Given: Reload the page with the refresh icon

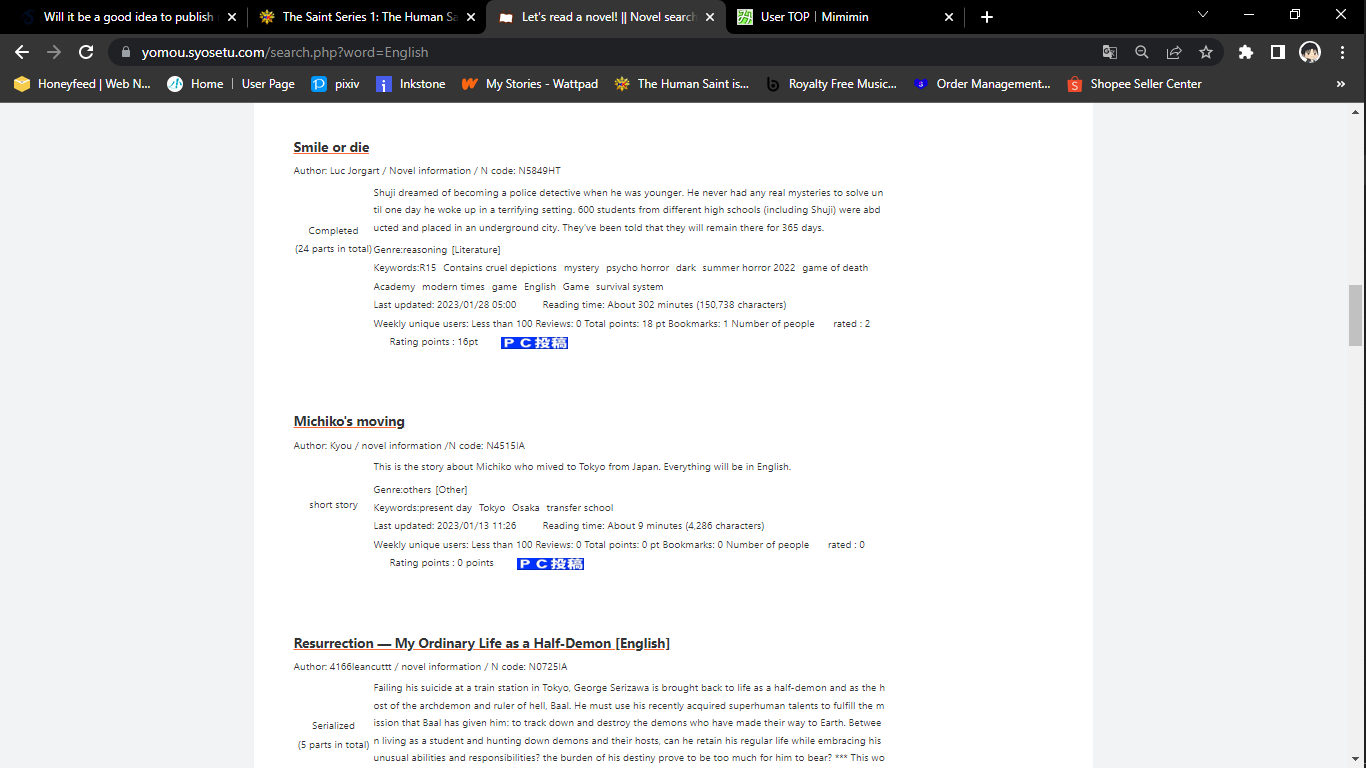Looking at the screenshot, I should click(86, 52).
